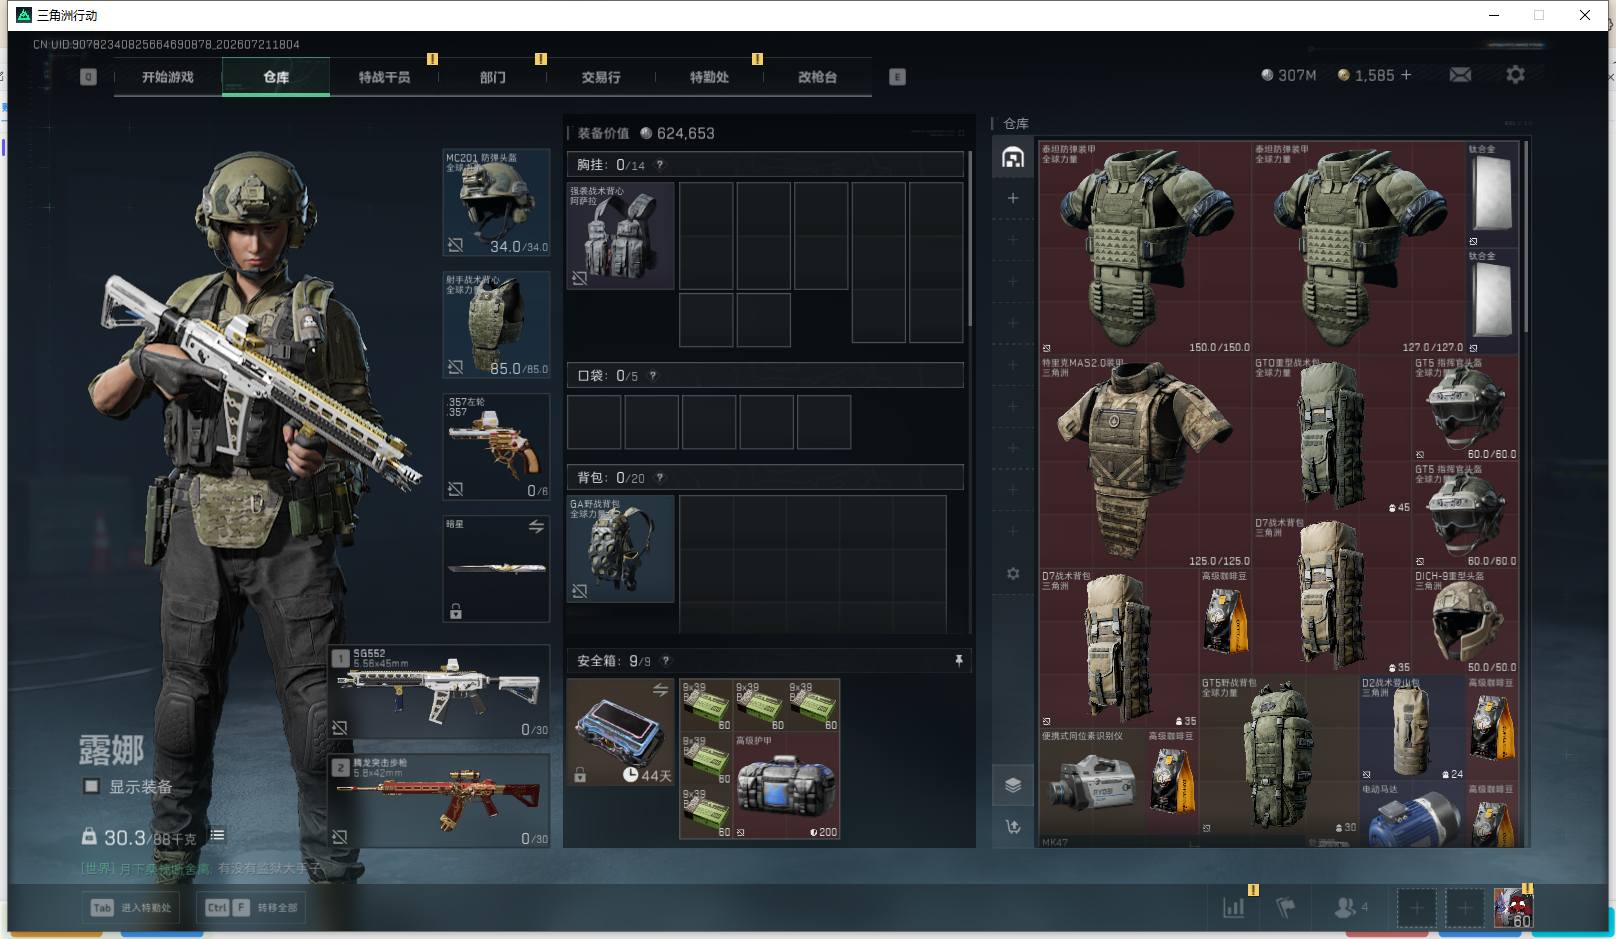Open the mail envelope icon
This screenshot has width=1616, height=939.
pyautogui.click(x=1460, y=75)
